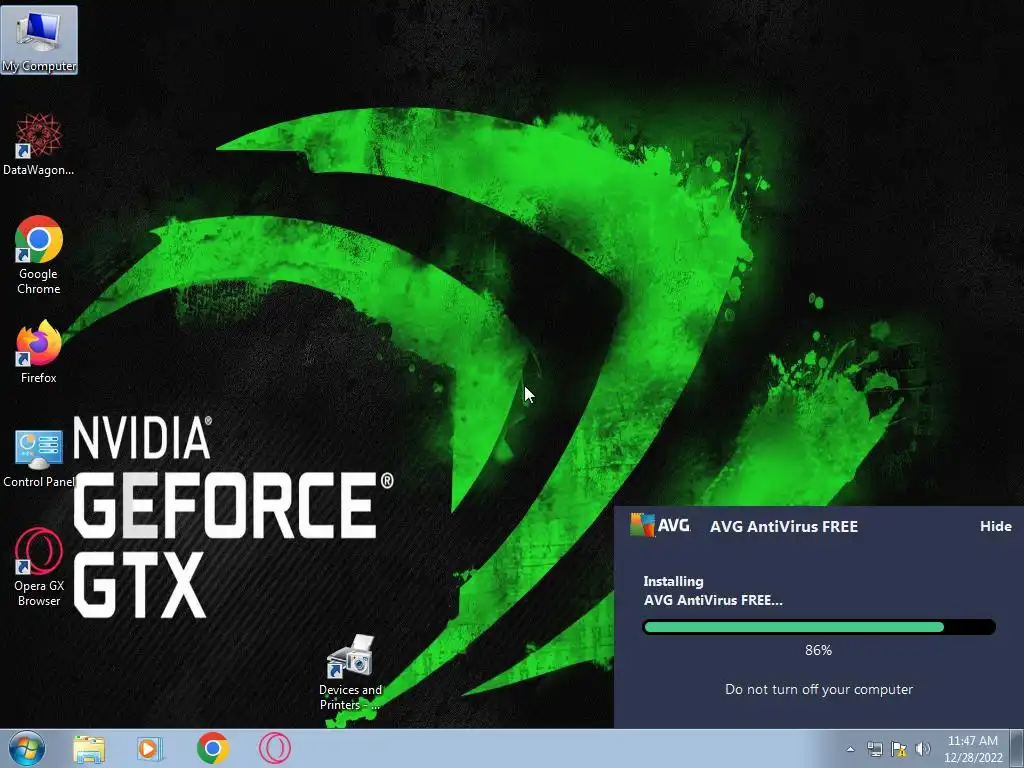
Task: Select the Control Panel desktop icon
Action: pyautogui.click(x=39, y=458)
